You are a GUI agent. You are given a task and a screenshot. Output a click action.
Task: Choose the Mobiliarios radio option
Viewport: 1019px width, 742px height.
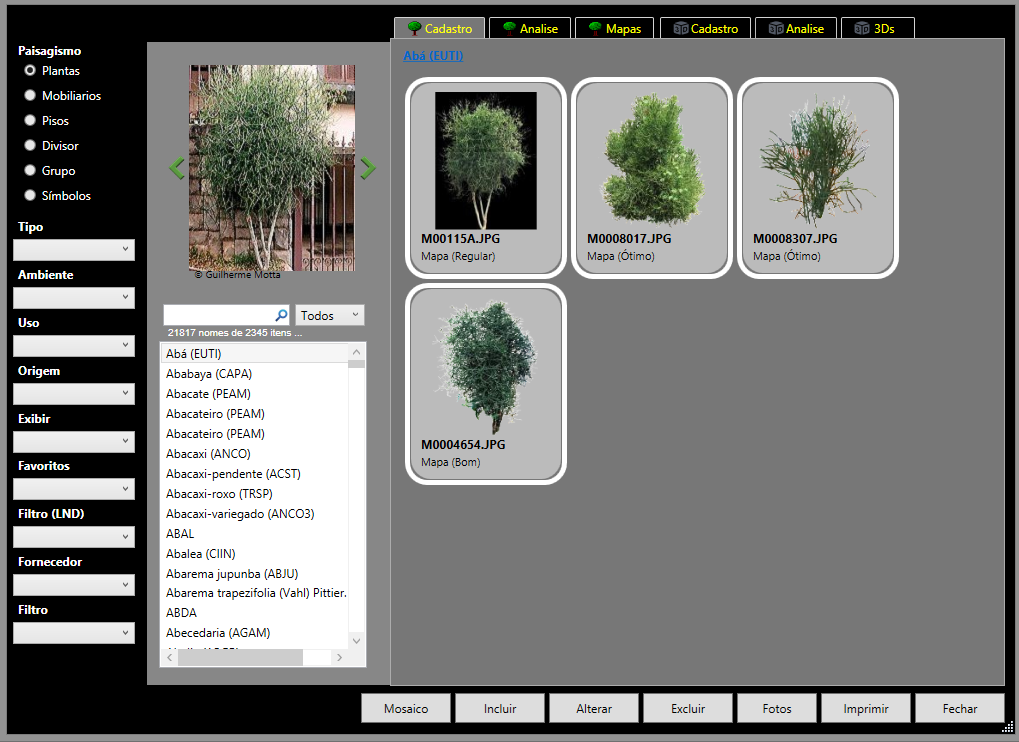[x=30, y=96]
